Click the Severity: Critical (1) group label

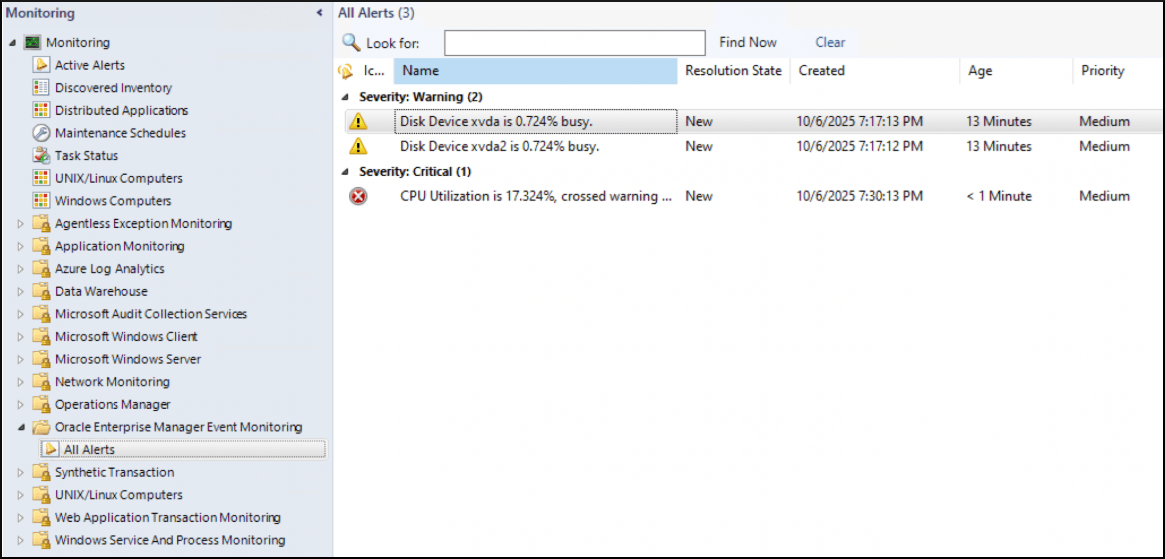coord(415,172)
